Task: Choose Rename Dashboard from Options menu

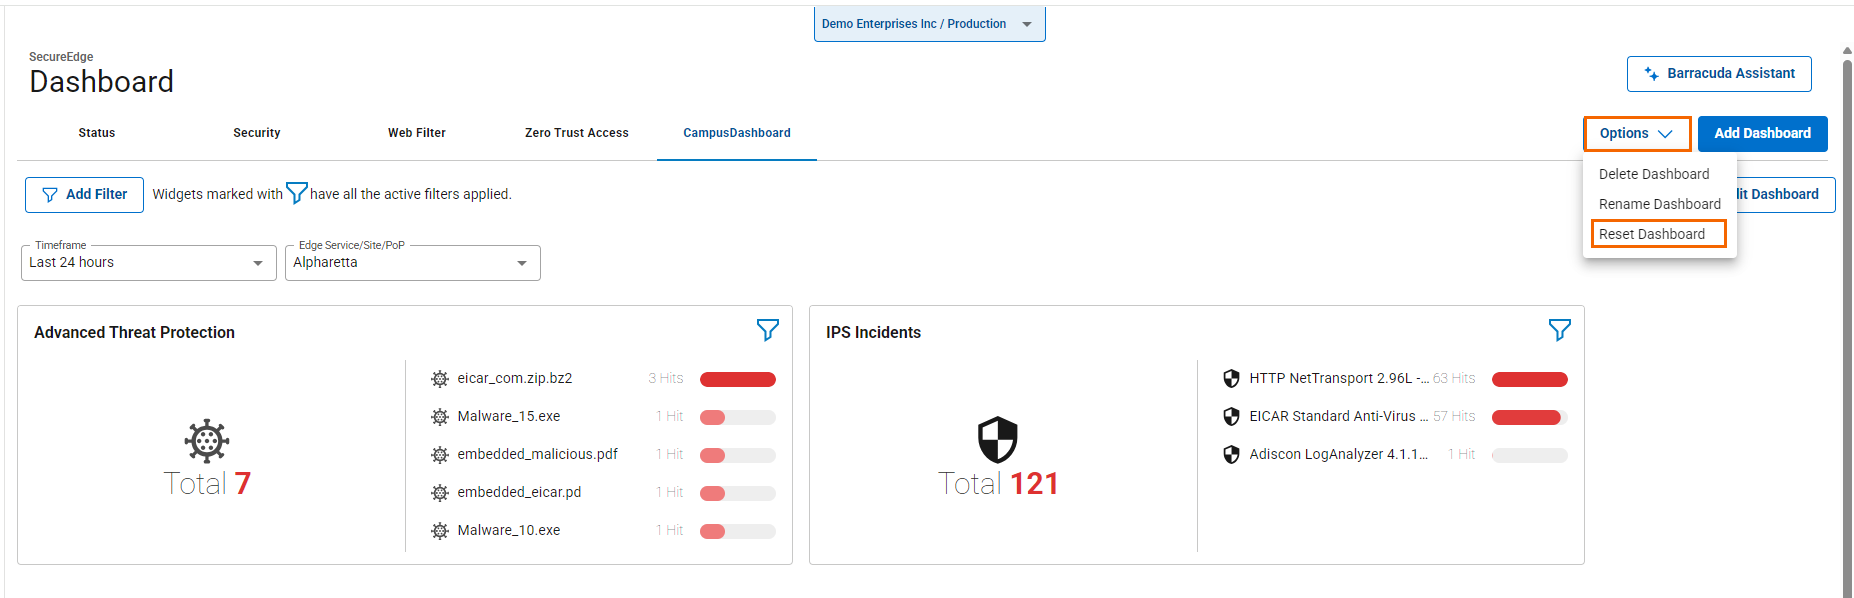Action: click(1659, 204)
